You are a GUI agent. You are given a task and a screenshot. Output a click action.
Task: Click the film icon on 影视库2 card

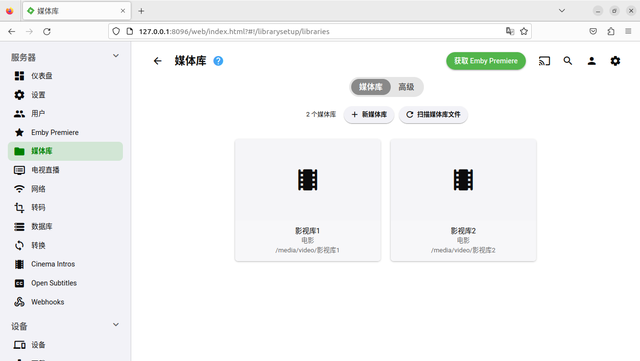pyautogui.click(x=463, y=180)
